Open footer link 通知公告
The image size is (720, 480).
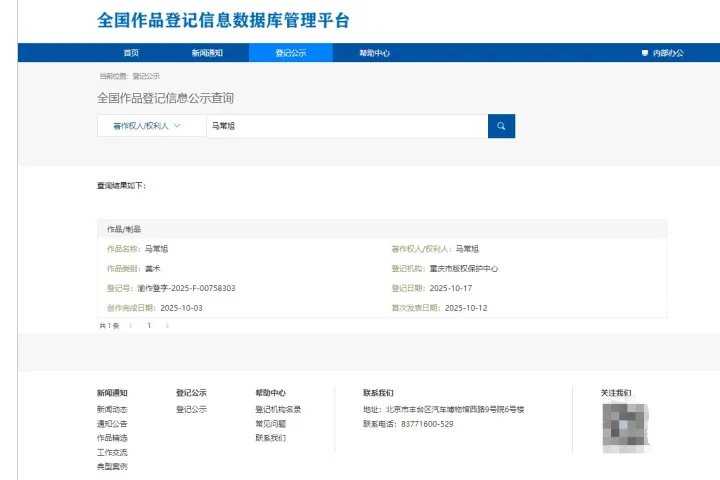(x=112, y=424)
